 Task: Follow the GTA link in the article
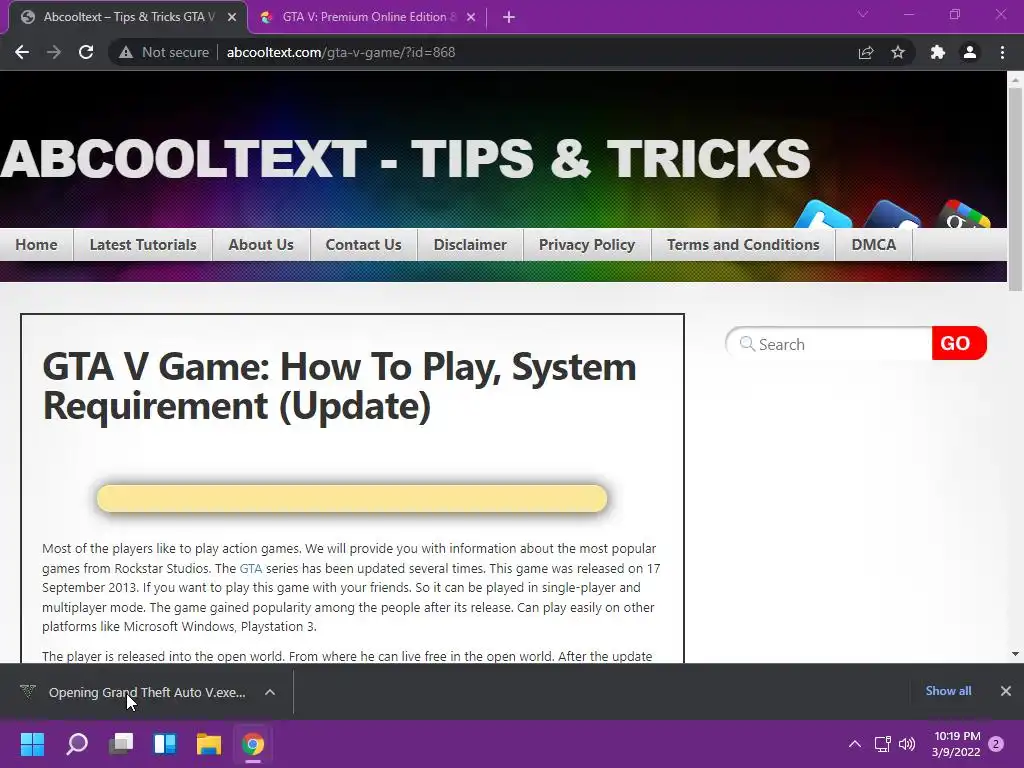point(251,568)
